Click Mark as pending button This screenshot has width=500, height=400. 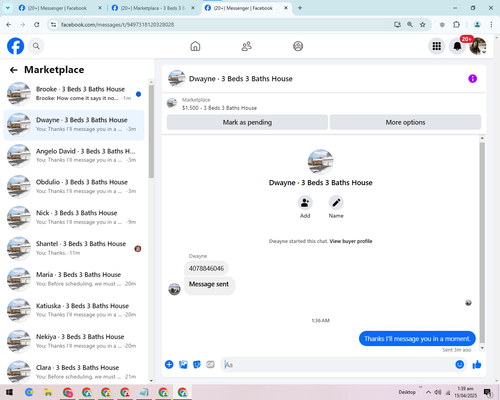(247, 122)
